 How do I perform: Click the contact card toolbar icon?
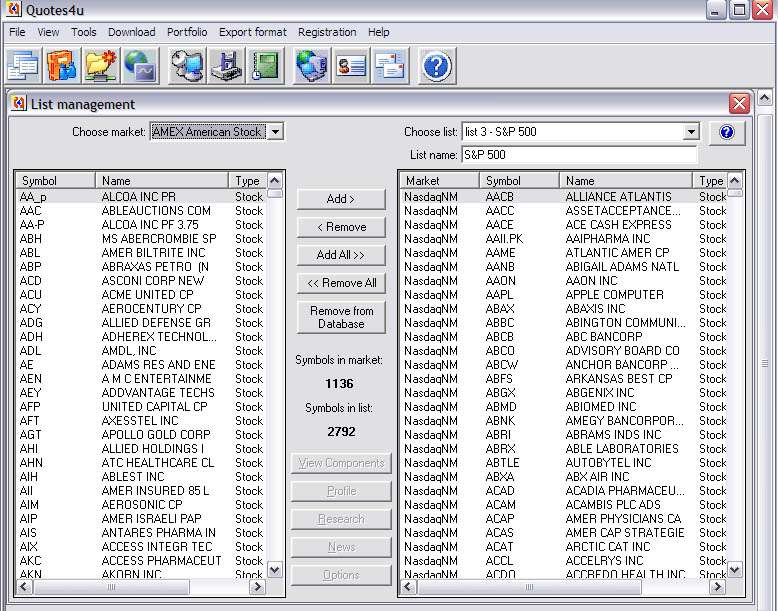point(351,66)
